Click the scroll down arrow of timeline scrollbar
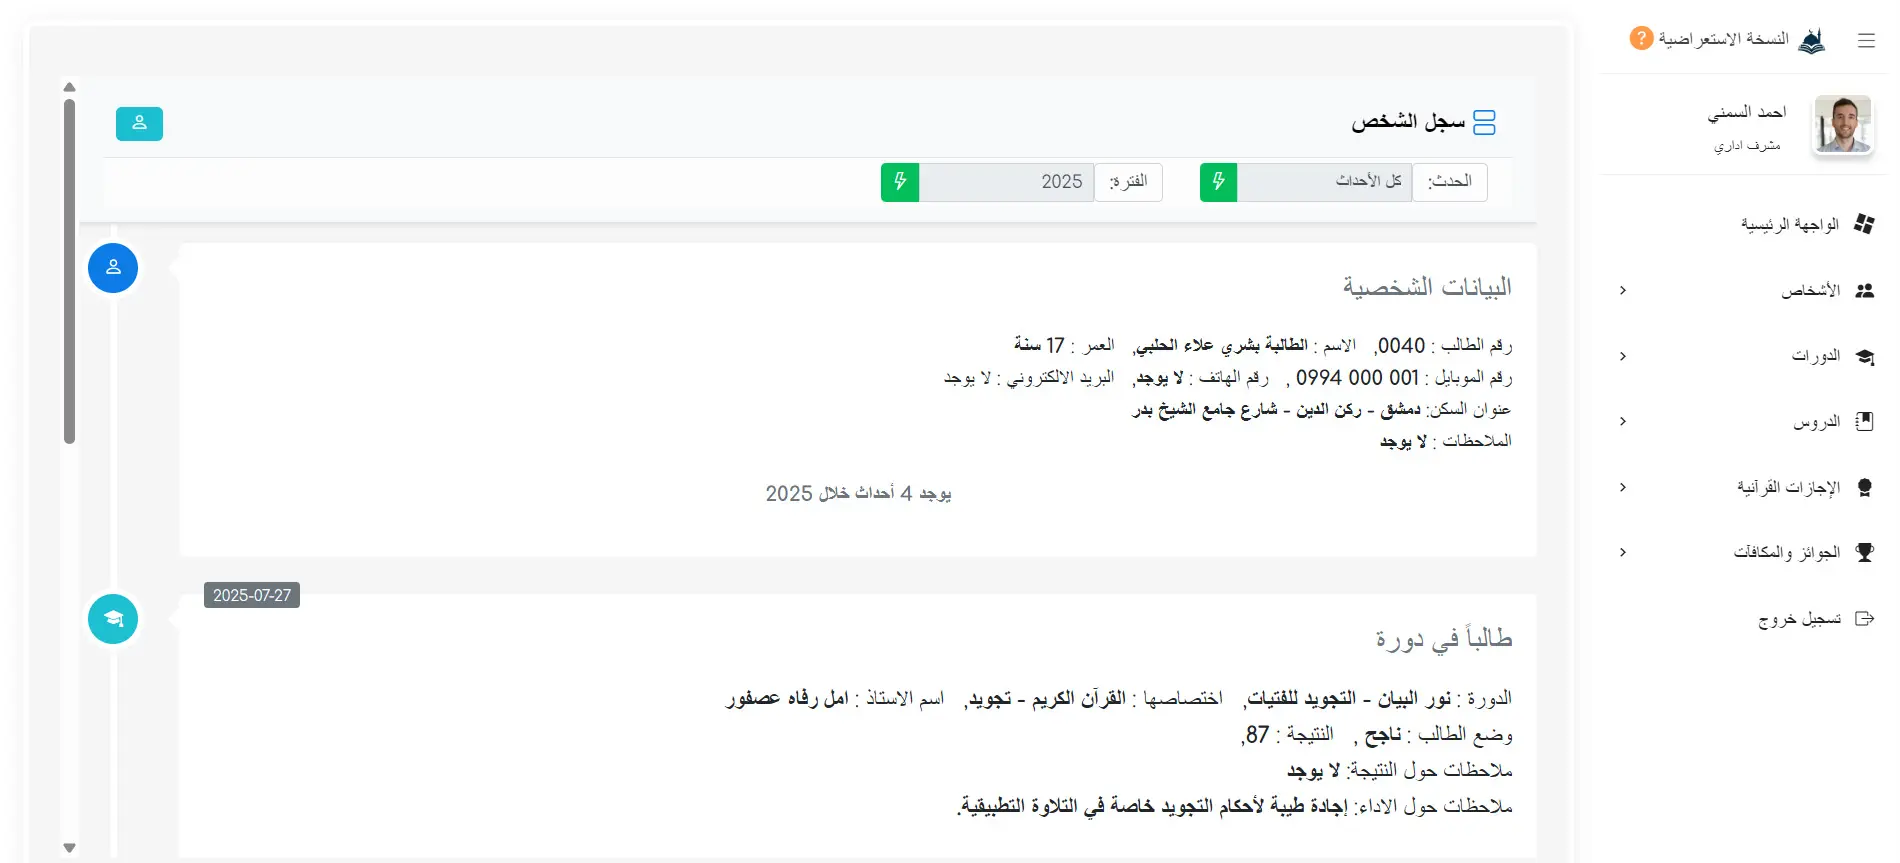1900x863 pixels. [69, 848]
